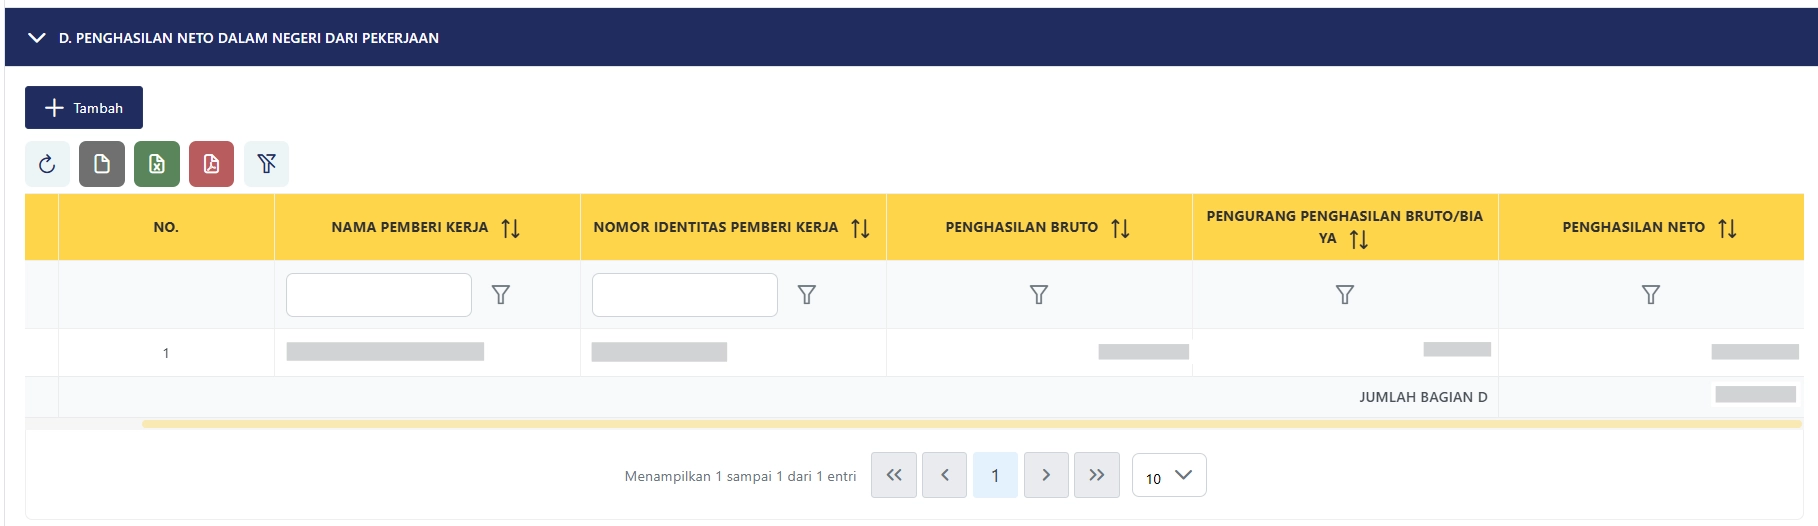Select page 1 in pagination
The width and height of the screenshot is (1818, 526).
[995, 476]
